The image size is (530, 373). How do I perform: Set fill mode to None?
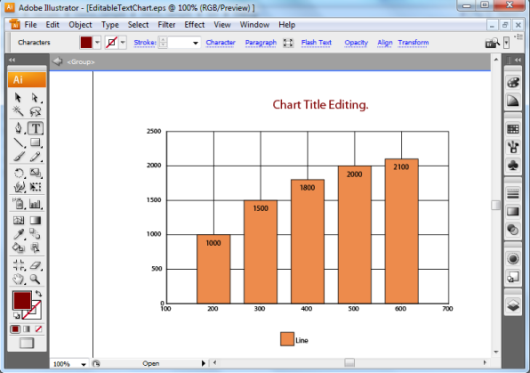(39, 329)
